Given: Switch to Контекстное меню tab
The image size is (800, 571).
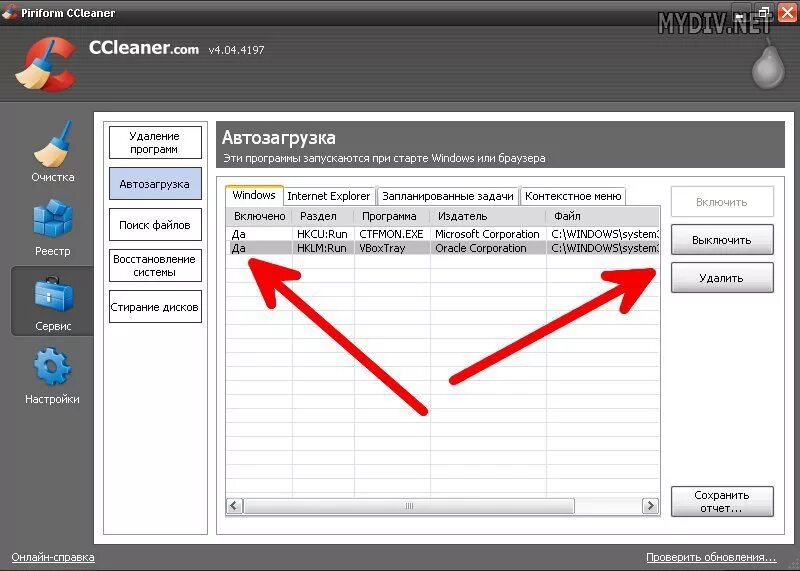Looking at the screenshot, I should coord(573,196).
